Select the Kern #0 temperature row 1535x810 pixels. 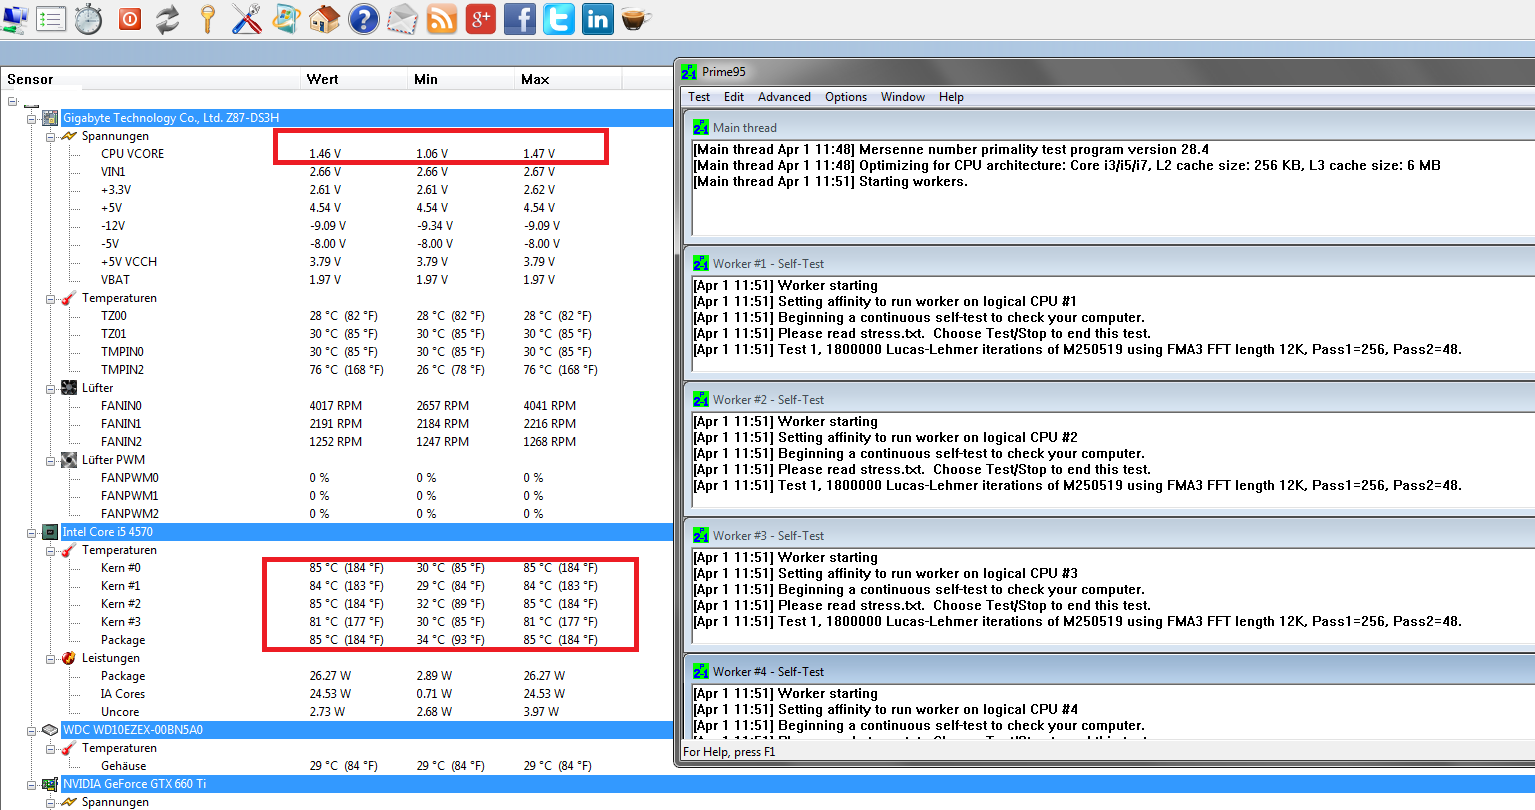click(337, 568)
